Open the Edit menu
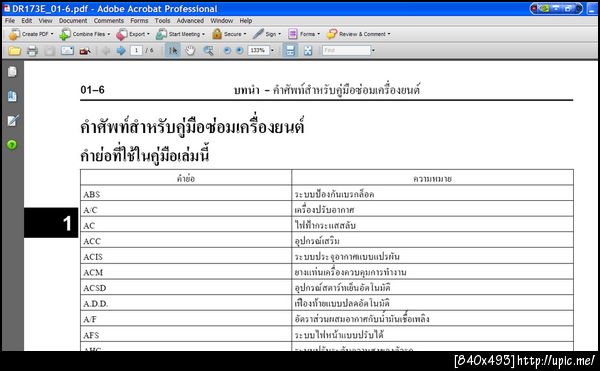This screenshot has width=600, height=371. click(27, 21)
